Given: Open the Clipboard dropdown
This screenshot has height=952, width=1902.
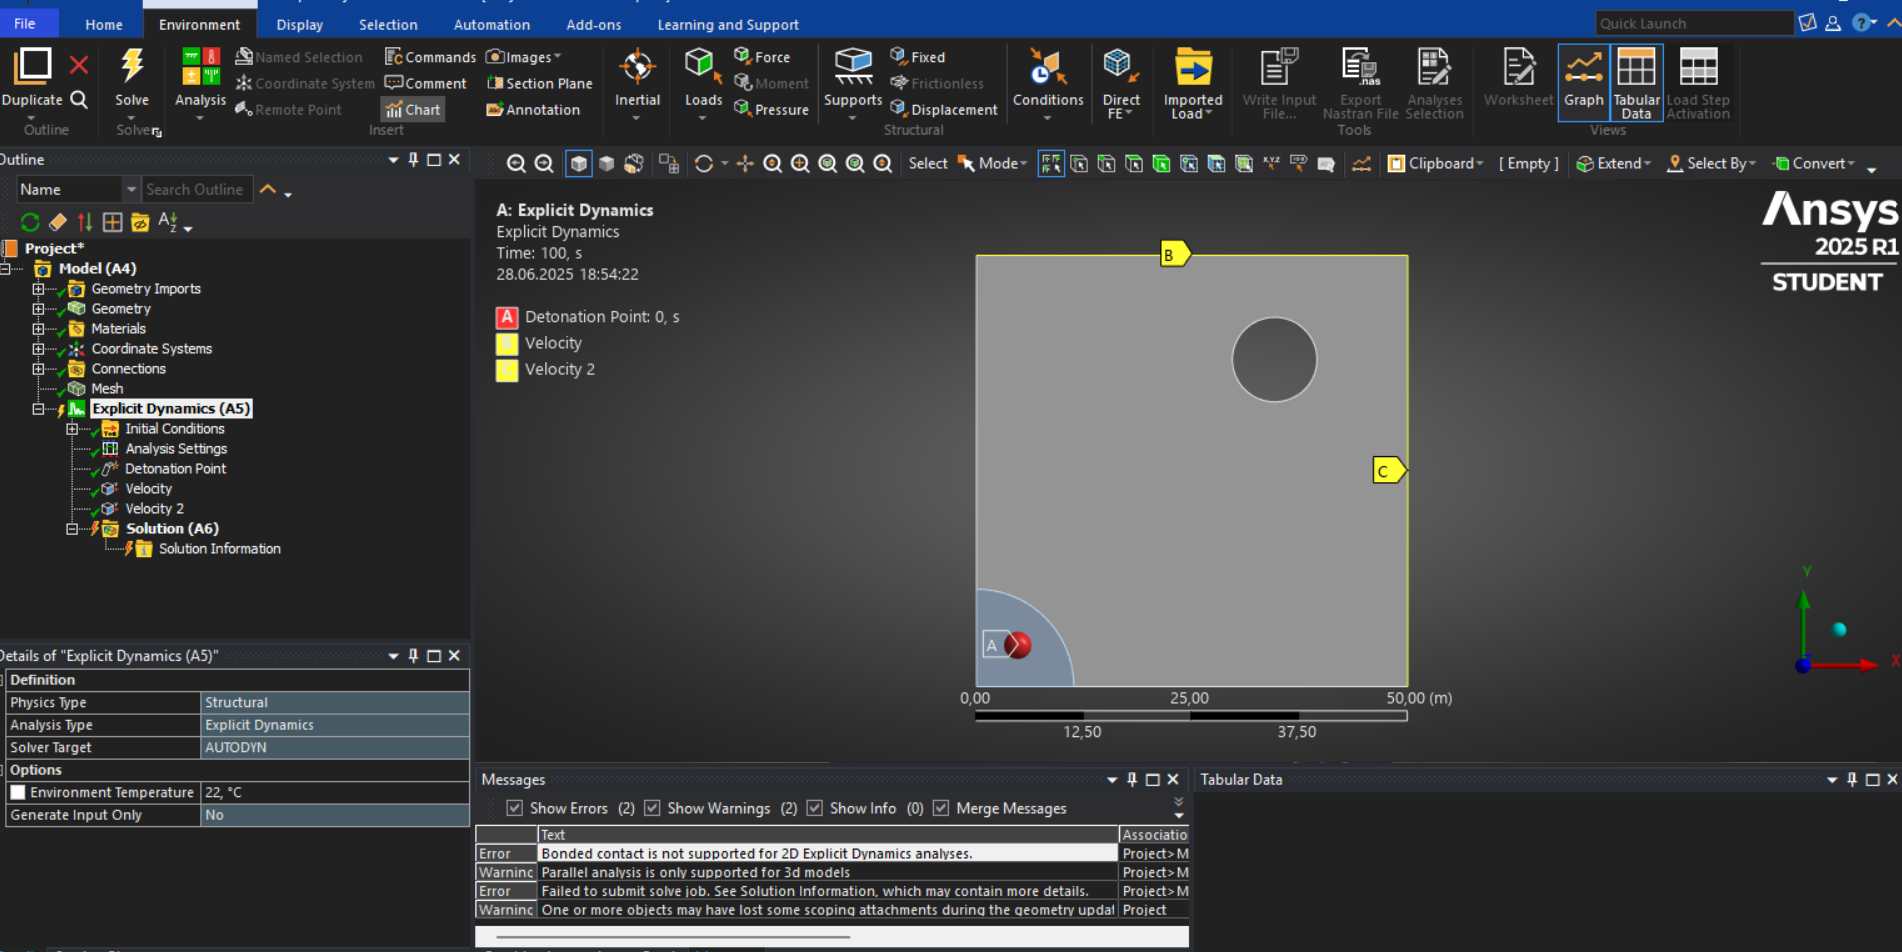Looking at the screenshot, I should coord(1434,163).
